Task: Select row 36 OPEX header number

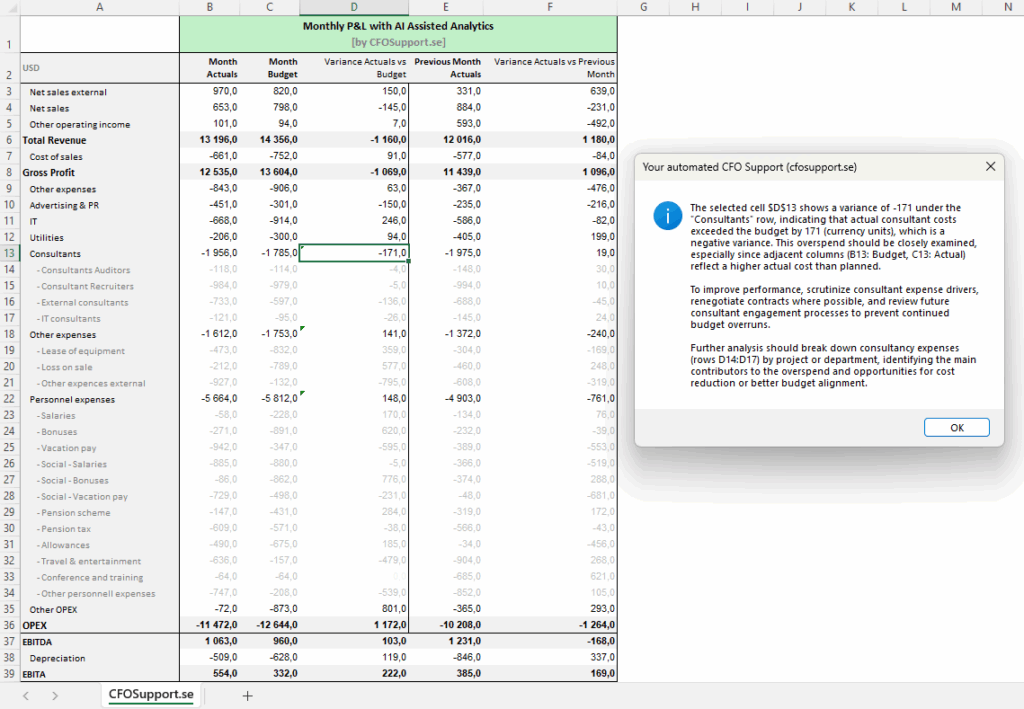Action: tap(8, 625)
